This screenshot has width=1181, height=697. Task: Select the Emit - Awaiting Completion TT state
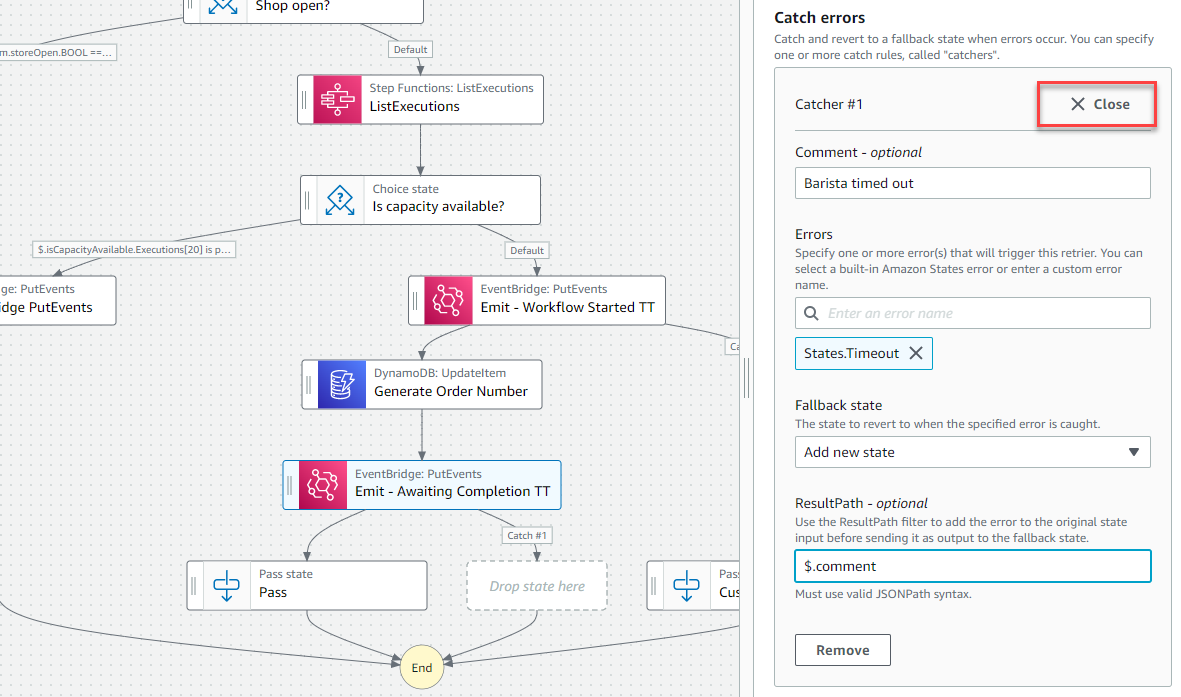coord(422,485)
